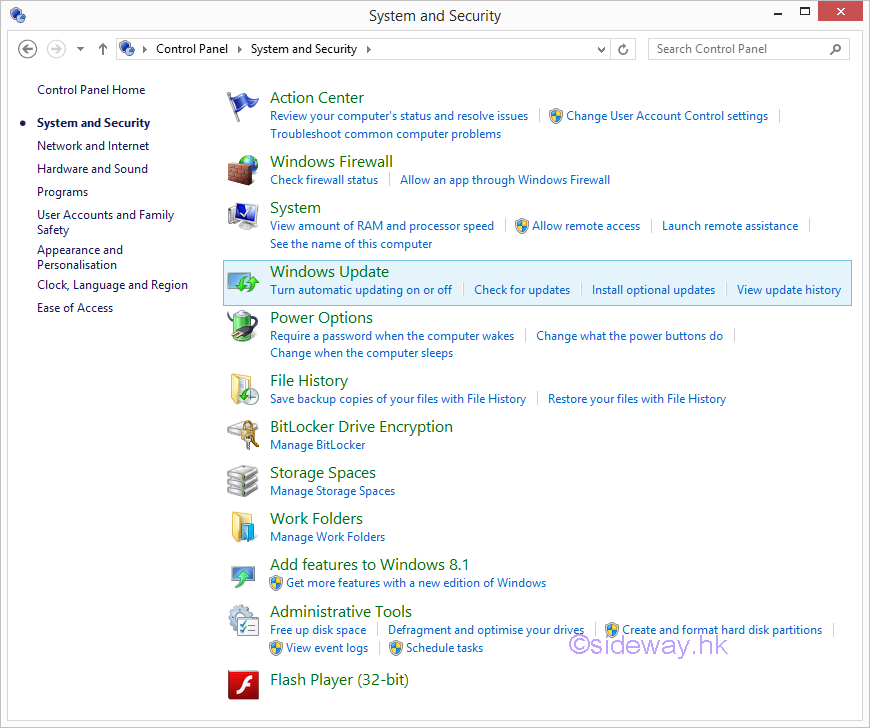Open the Windows Firewall brick wall icon
This screenshot has width=870, height=728.
coord(242,170)
